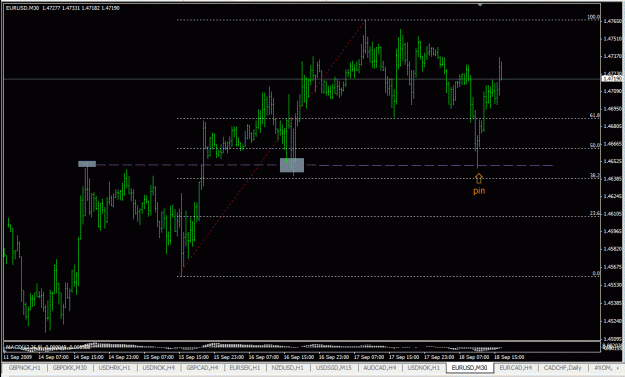Screen dimensions: 625x377
Task: Click the highlighted current price 1.47190 label
Action: pos(613,79)
